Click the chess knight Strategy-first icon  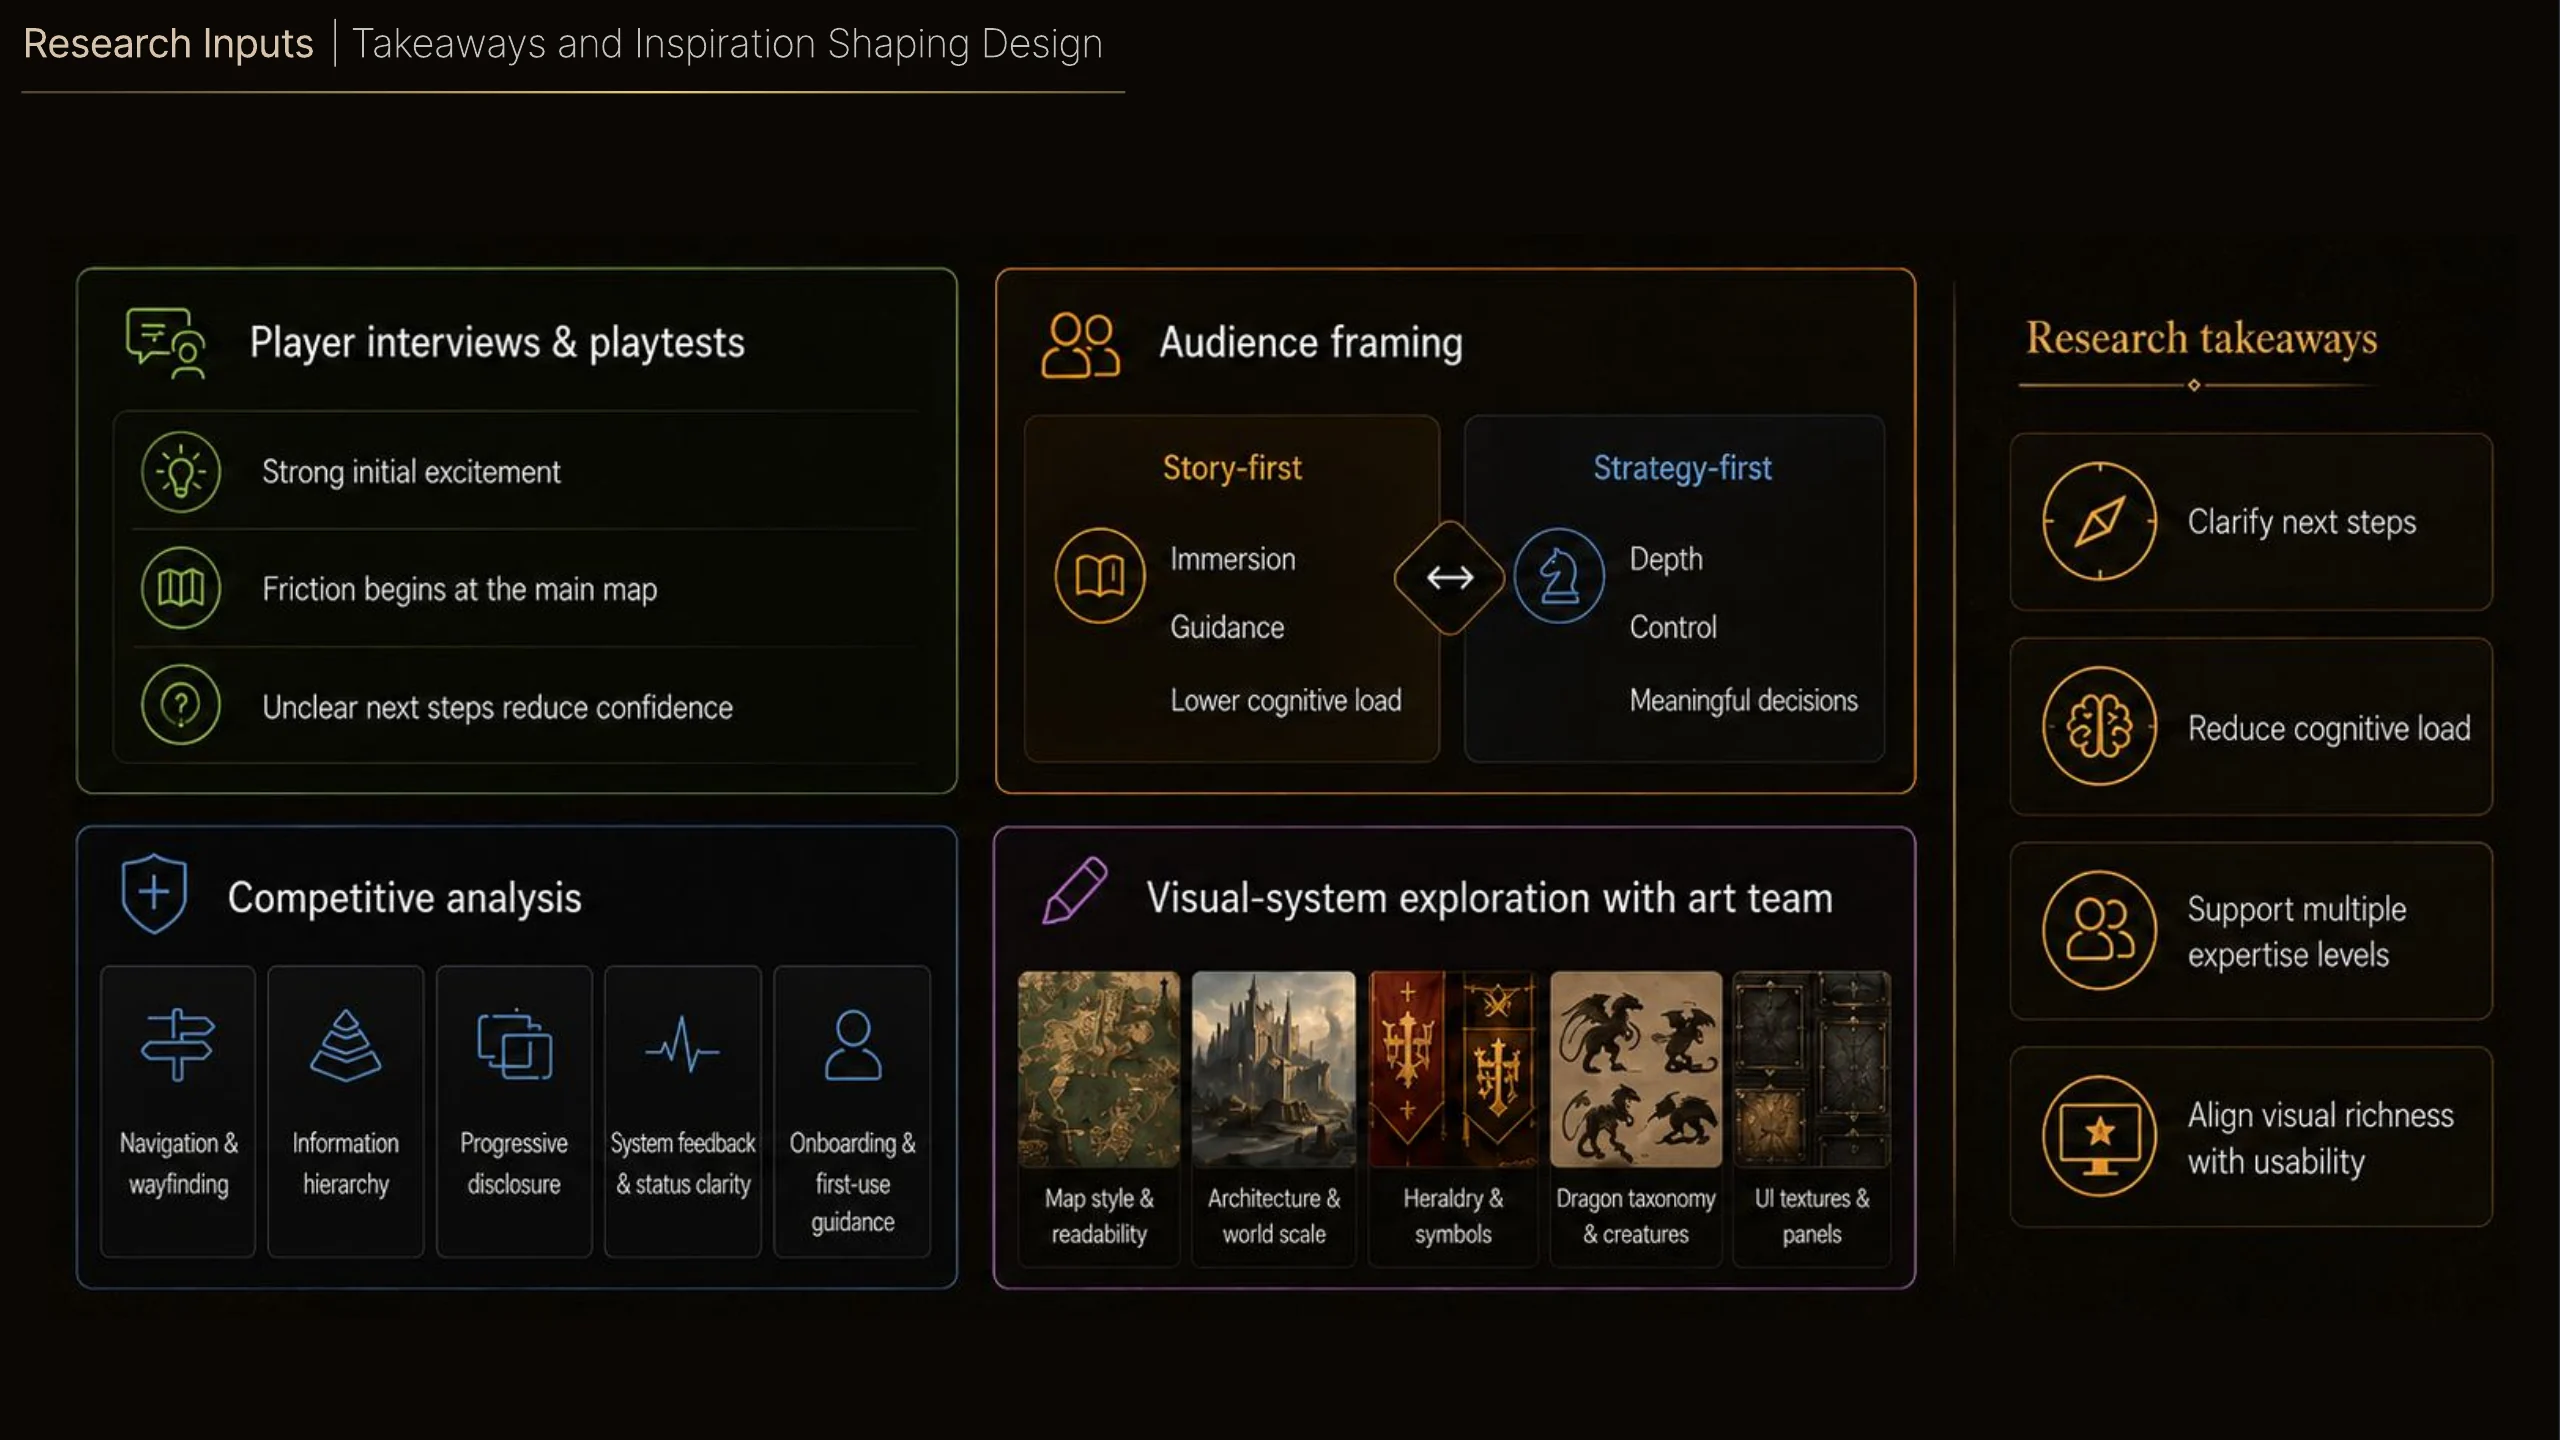pos(1559,576)
